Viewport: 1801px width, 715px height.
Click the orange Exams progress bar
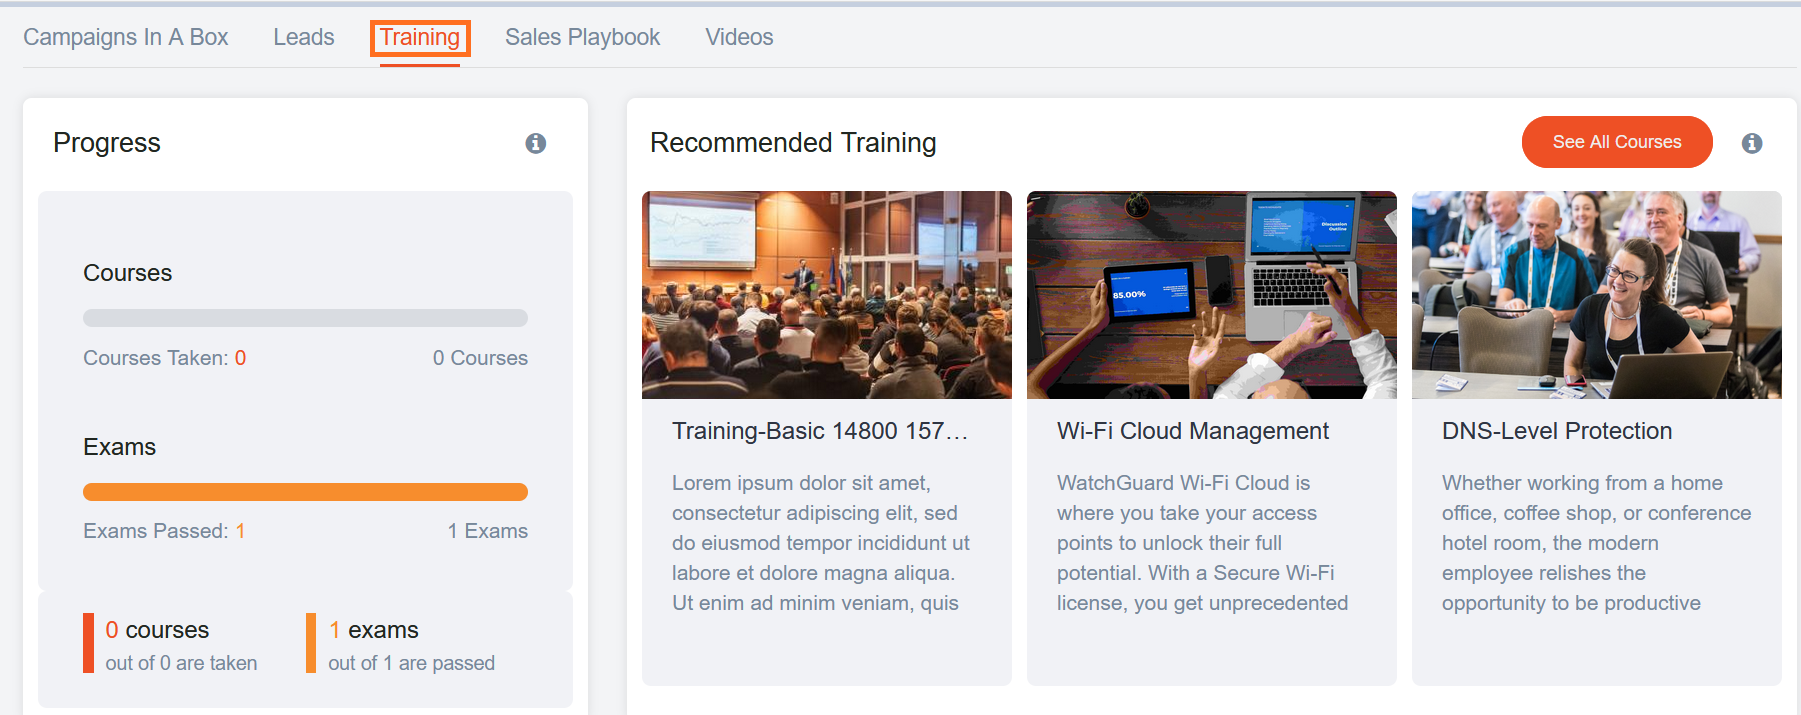[305, 492]
